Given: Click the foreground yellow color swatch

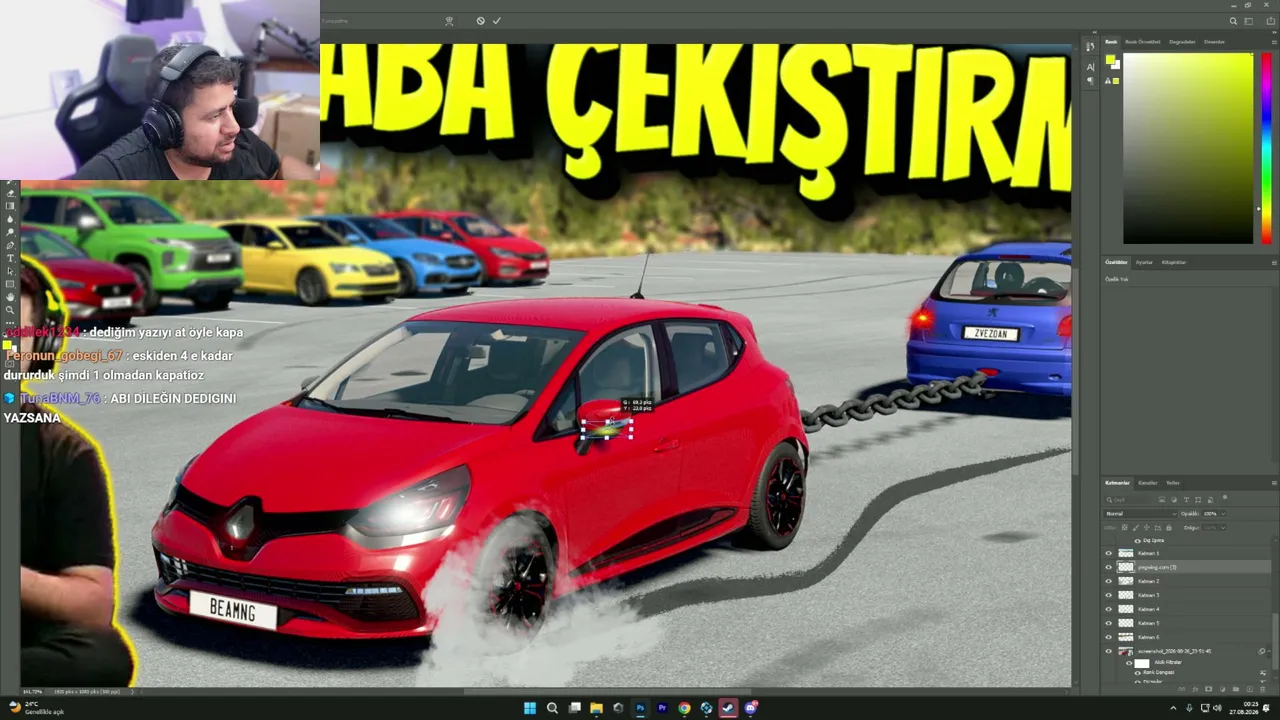Looking at the screenshot, I should [1110, 61].
